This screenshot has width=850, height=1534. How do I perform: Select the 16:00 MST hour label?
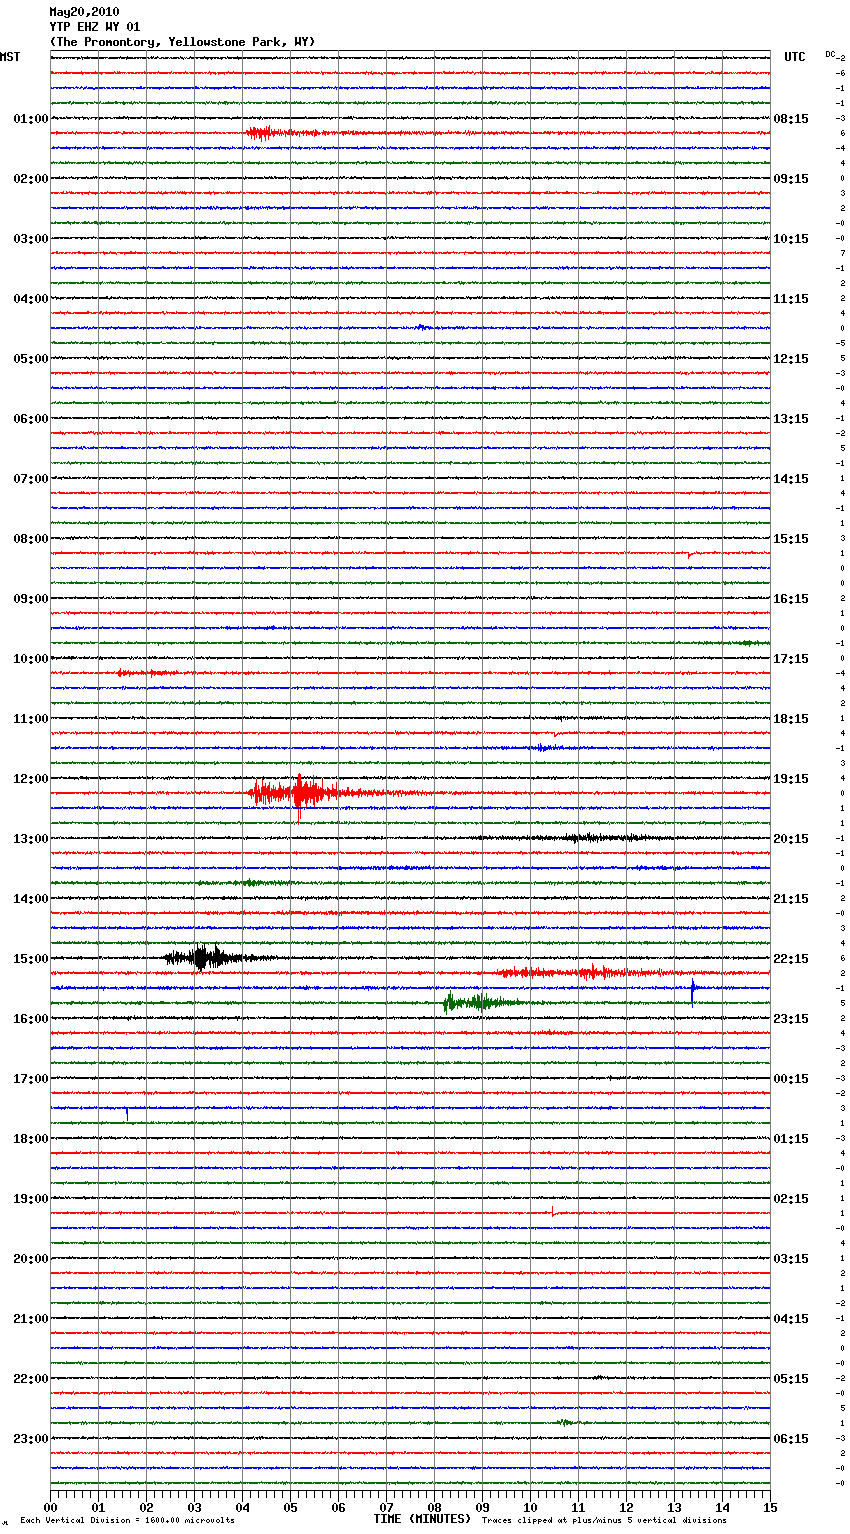pyautogui.click(x=31, y=1019)
